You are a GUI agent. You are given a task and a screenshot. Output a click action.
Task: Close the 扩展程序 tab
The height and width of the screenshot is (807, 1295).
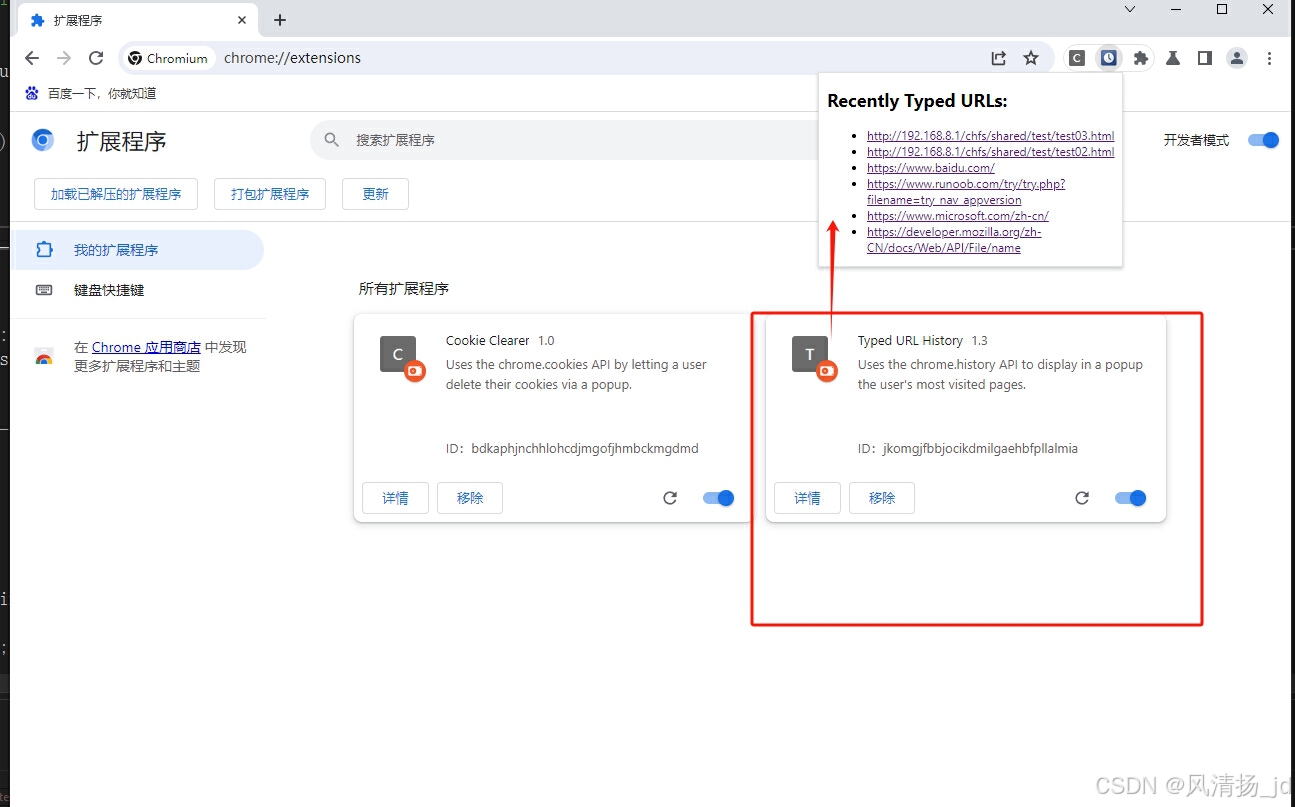(x=242, y=20)
